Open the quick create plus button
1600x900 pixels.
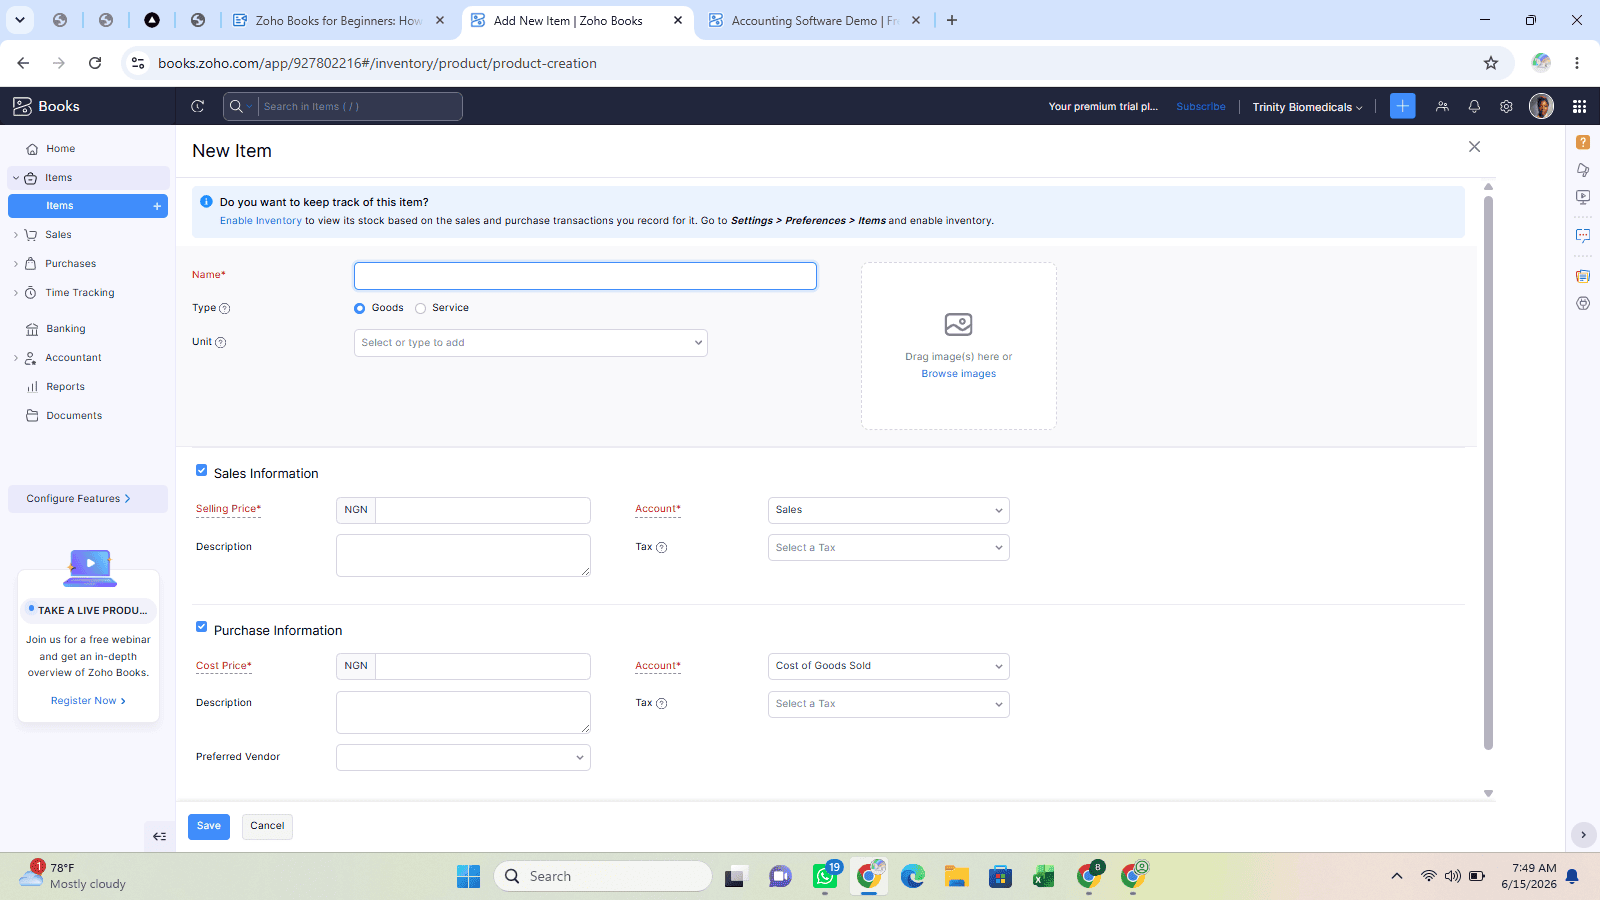(x=1403, y=106)
